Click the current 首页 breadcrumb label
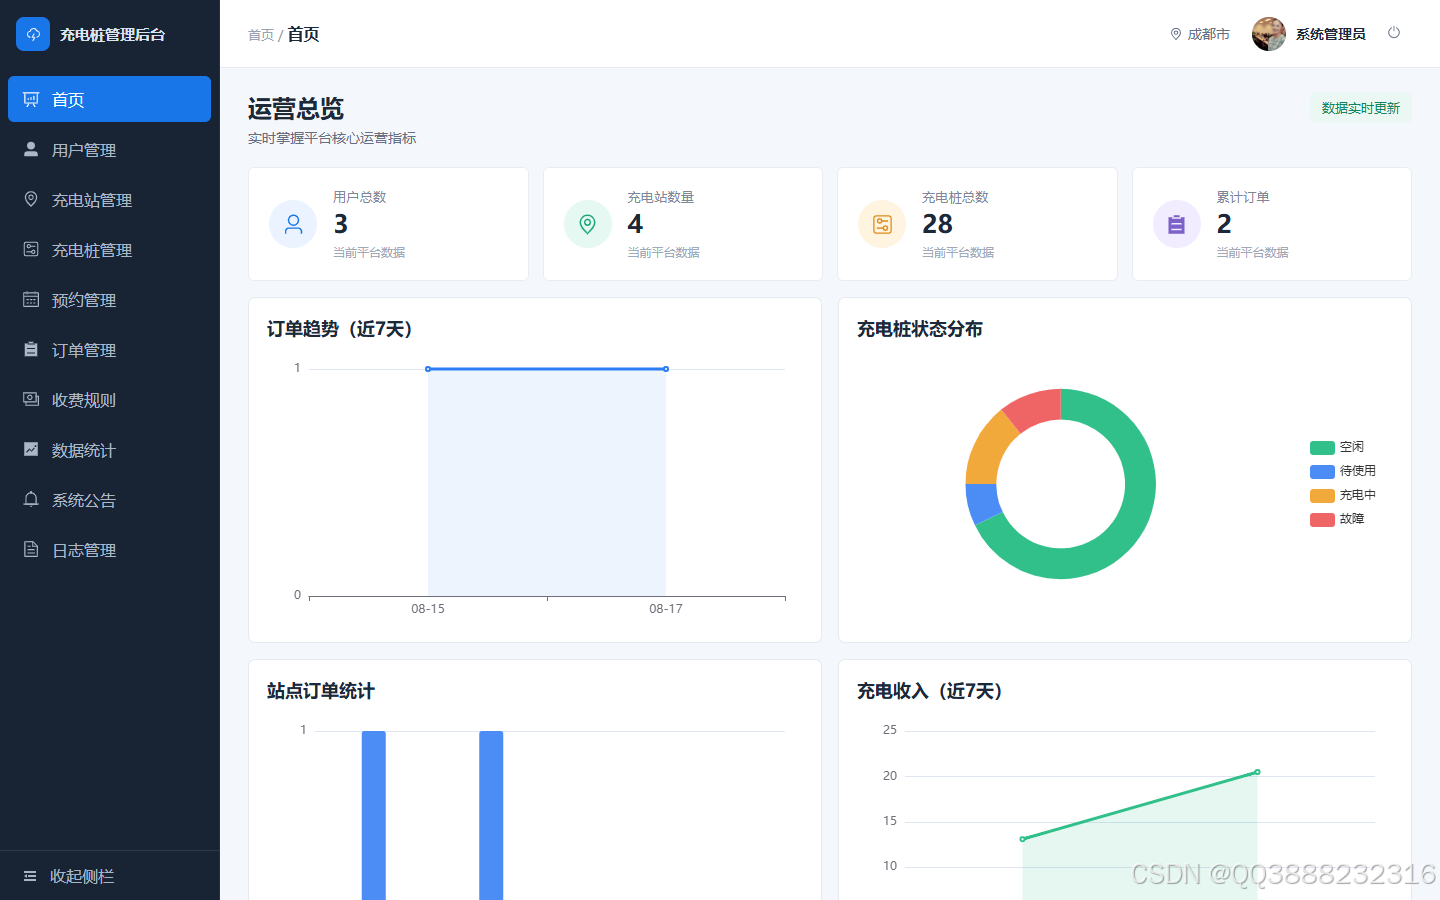 [x=303, y=34]
